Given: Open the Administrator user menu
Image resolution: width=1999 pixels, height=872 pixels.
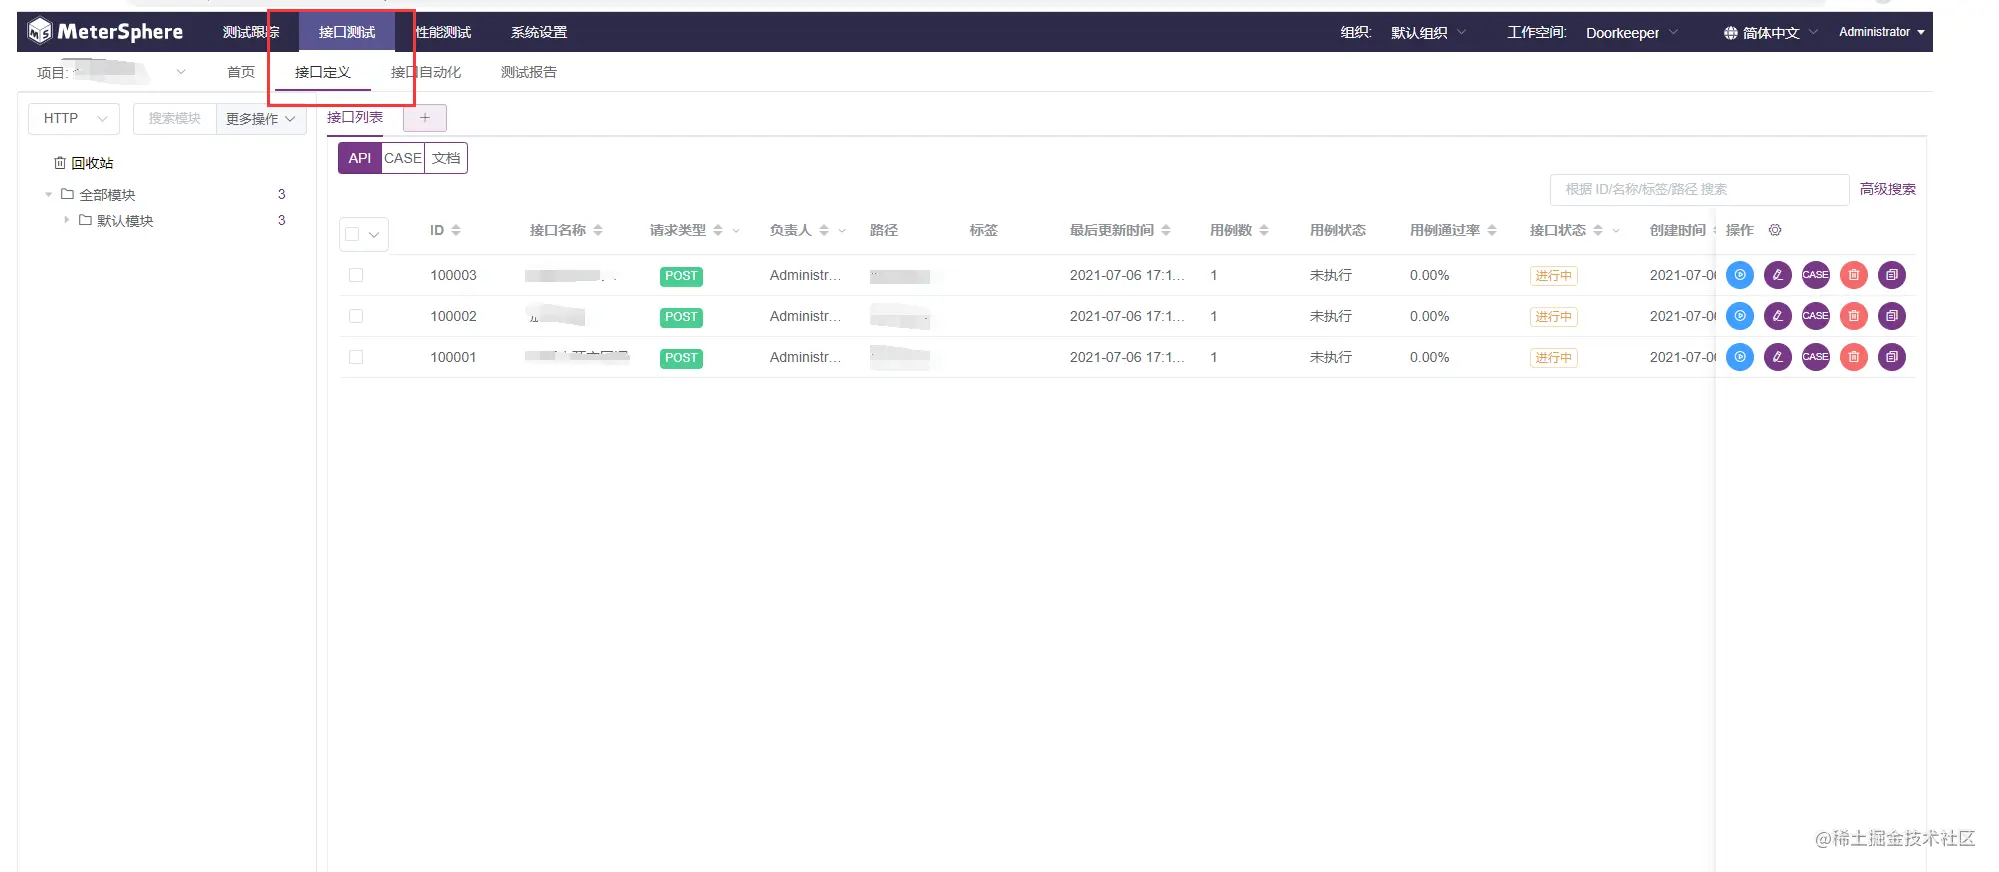Looking at the screenshot, I should click(x=1881, y=32).
